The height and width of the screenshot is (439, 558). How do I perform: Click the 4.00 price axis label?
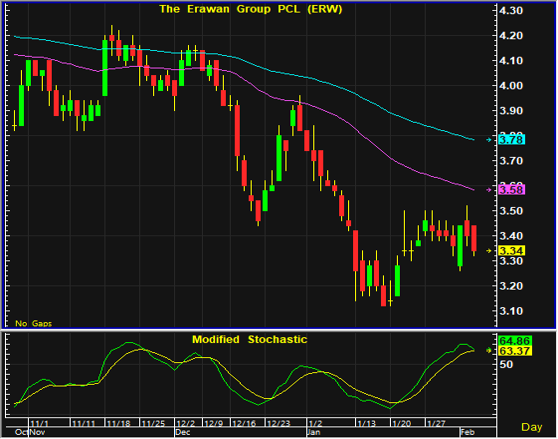tap(511, 86)
